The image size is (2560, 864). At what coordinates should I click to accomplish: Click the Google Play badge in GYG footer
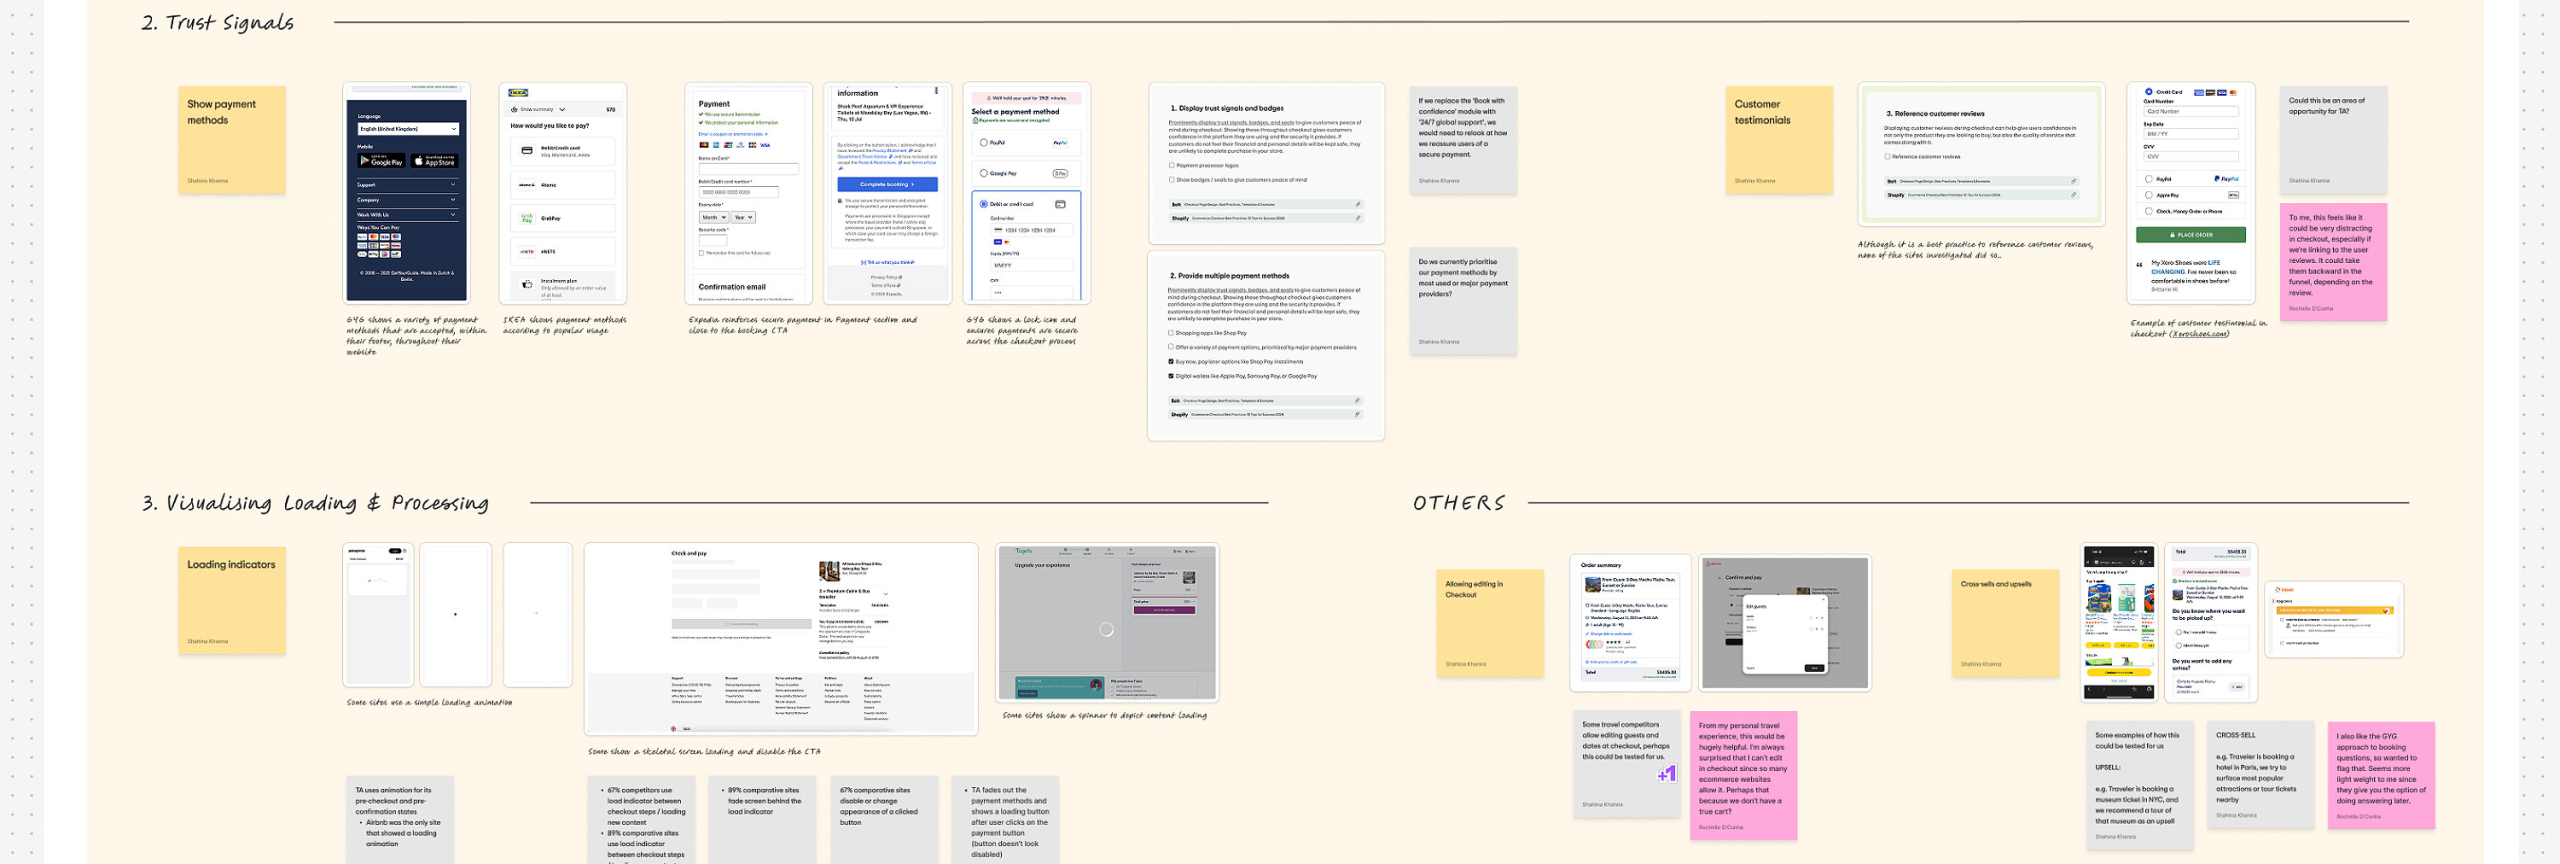380,160
